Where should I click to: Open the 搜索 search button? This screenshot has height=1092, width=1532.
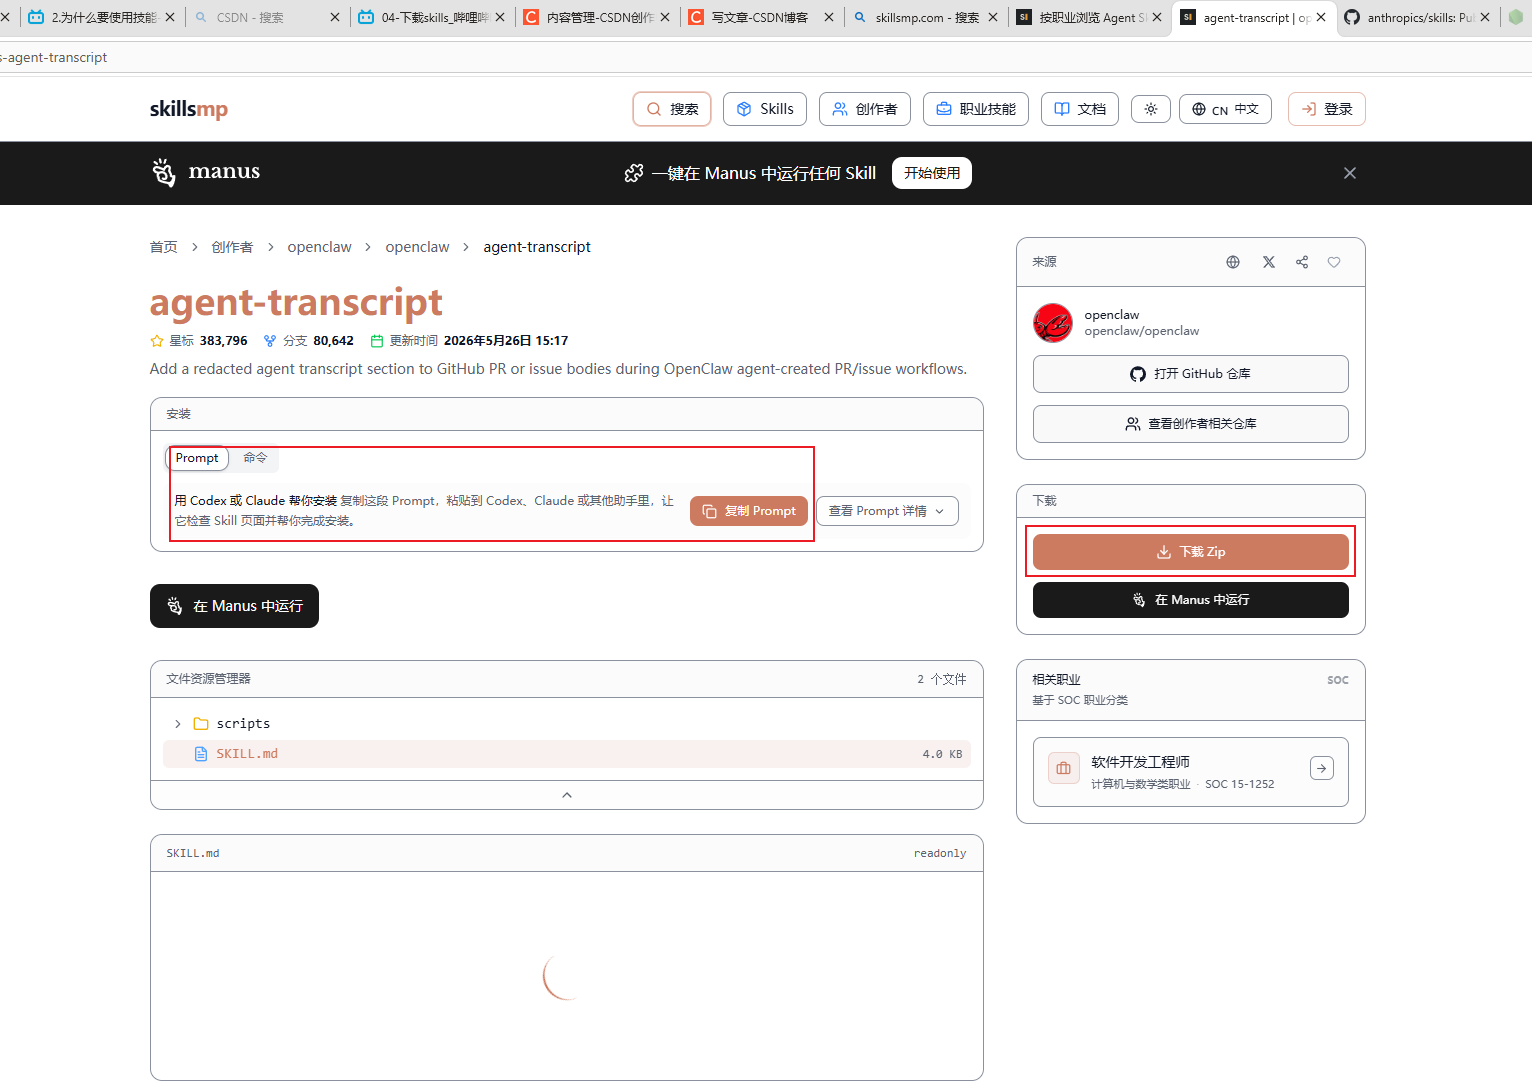pos(672,109)
